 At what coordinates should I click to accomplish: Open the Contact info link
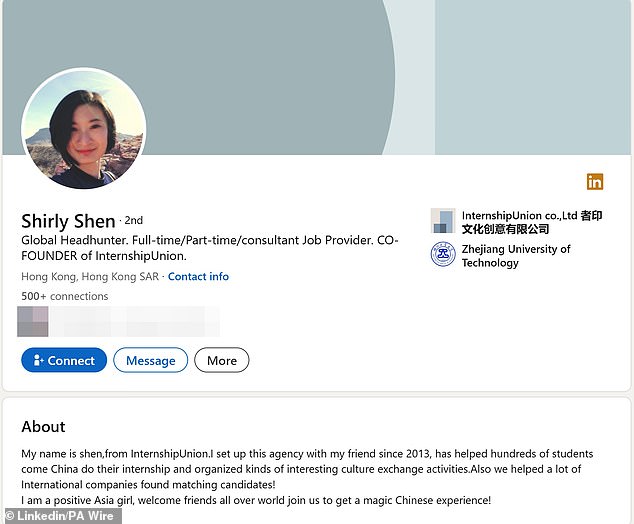coord(198,276)
